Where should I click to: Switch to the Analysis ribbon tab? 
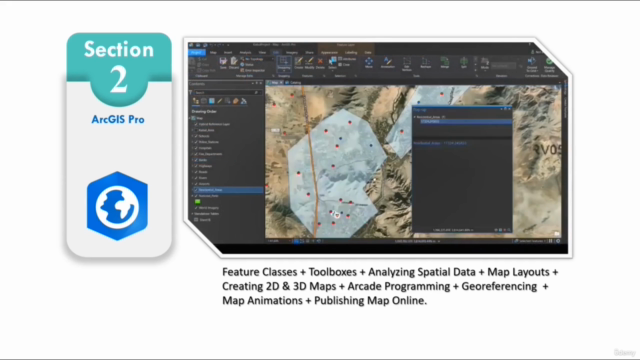coord(245,53)
